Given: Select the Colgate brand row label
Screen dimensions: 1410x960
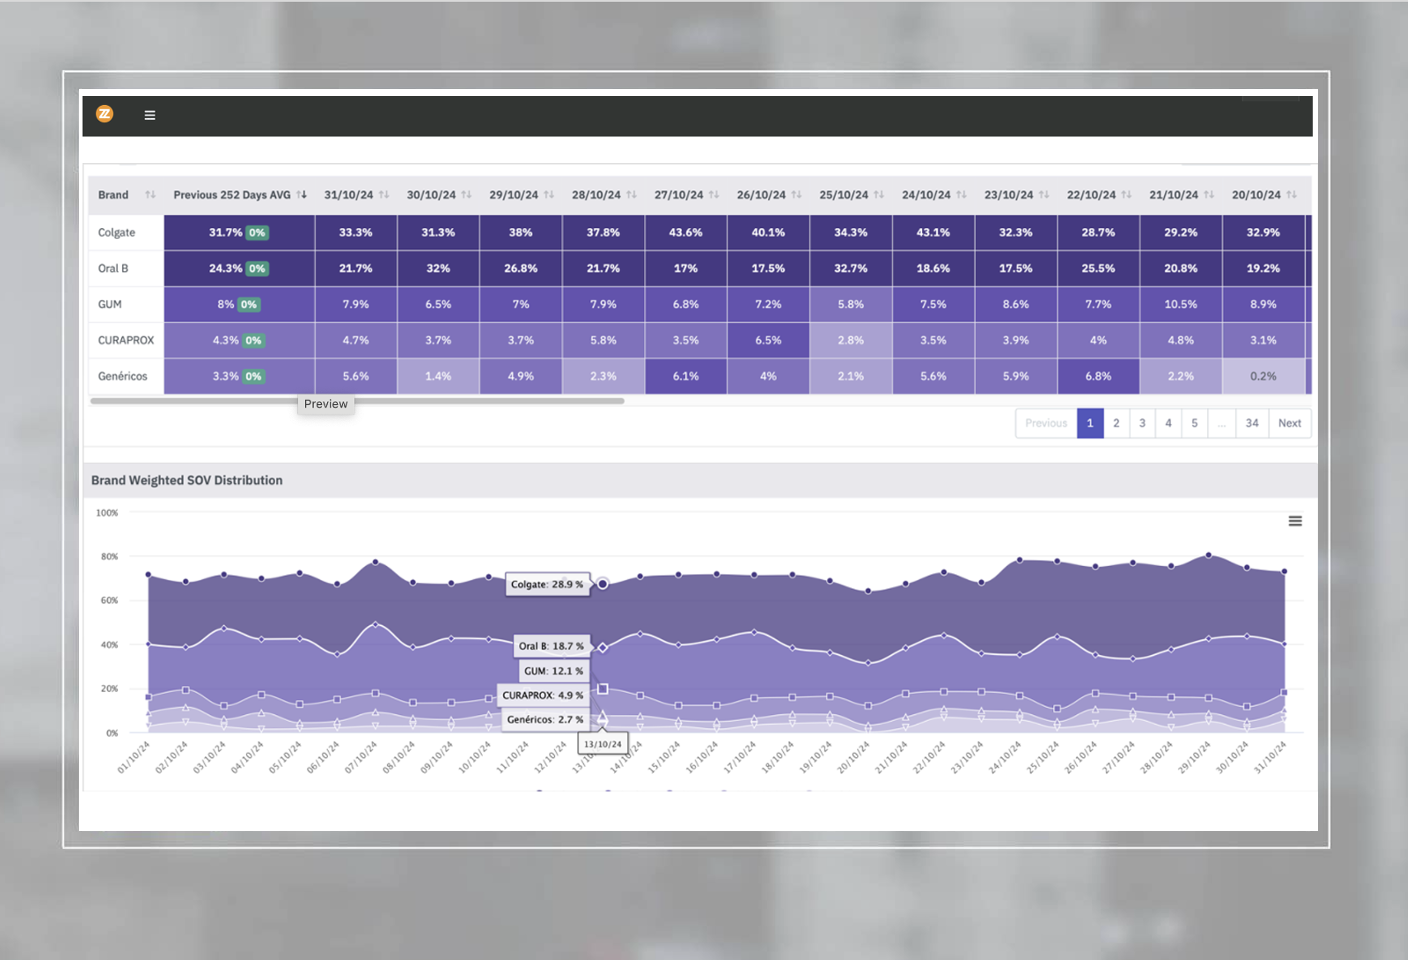Looking at the screenshot, I should [x=116, y=233].
